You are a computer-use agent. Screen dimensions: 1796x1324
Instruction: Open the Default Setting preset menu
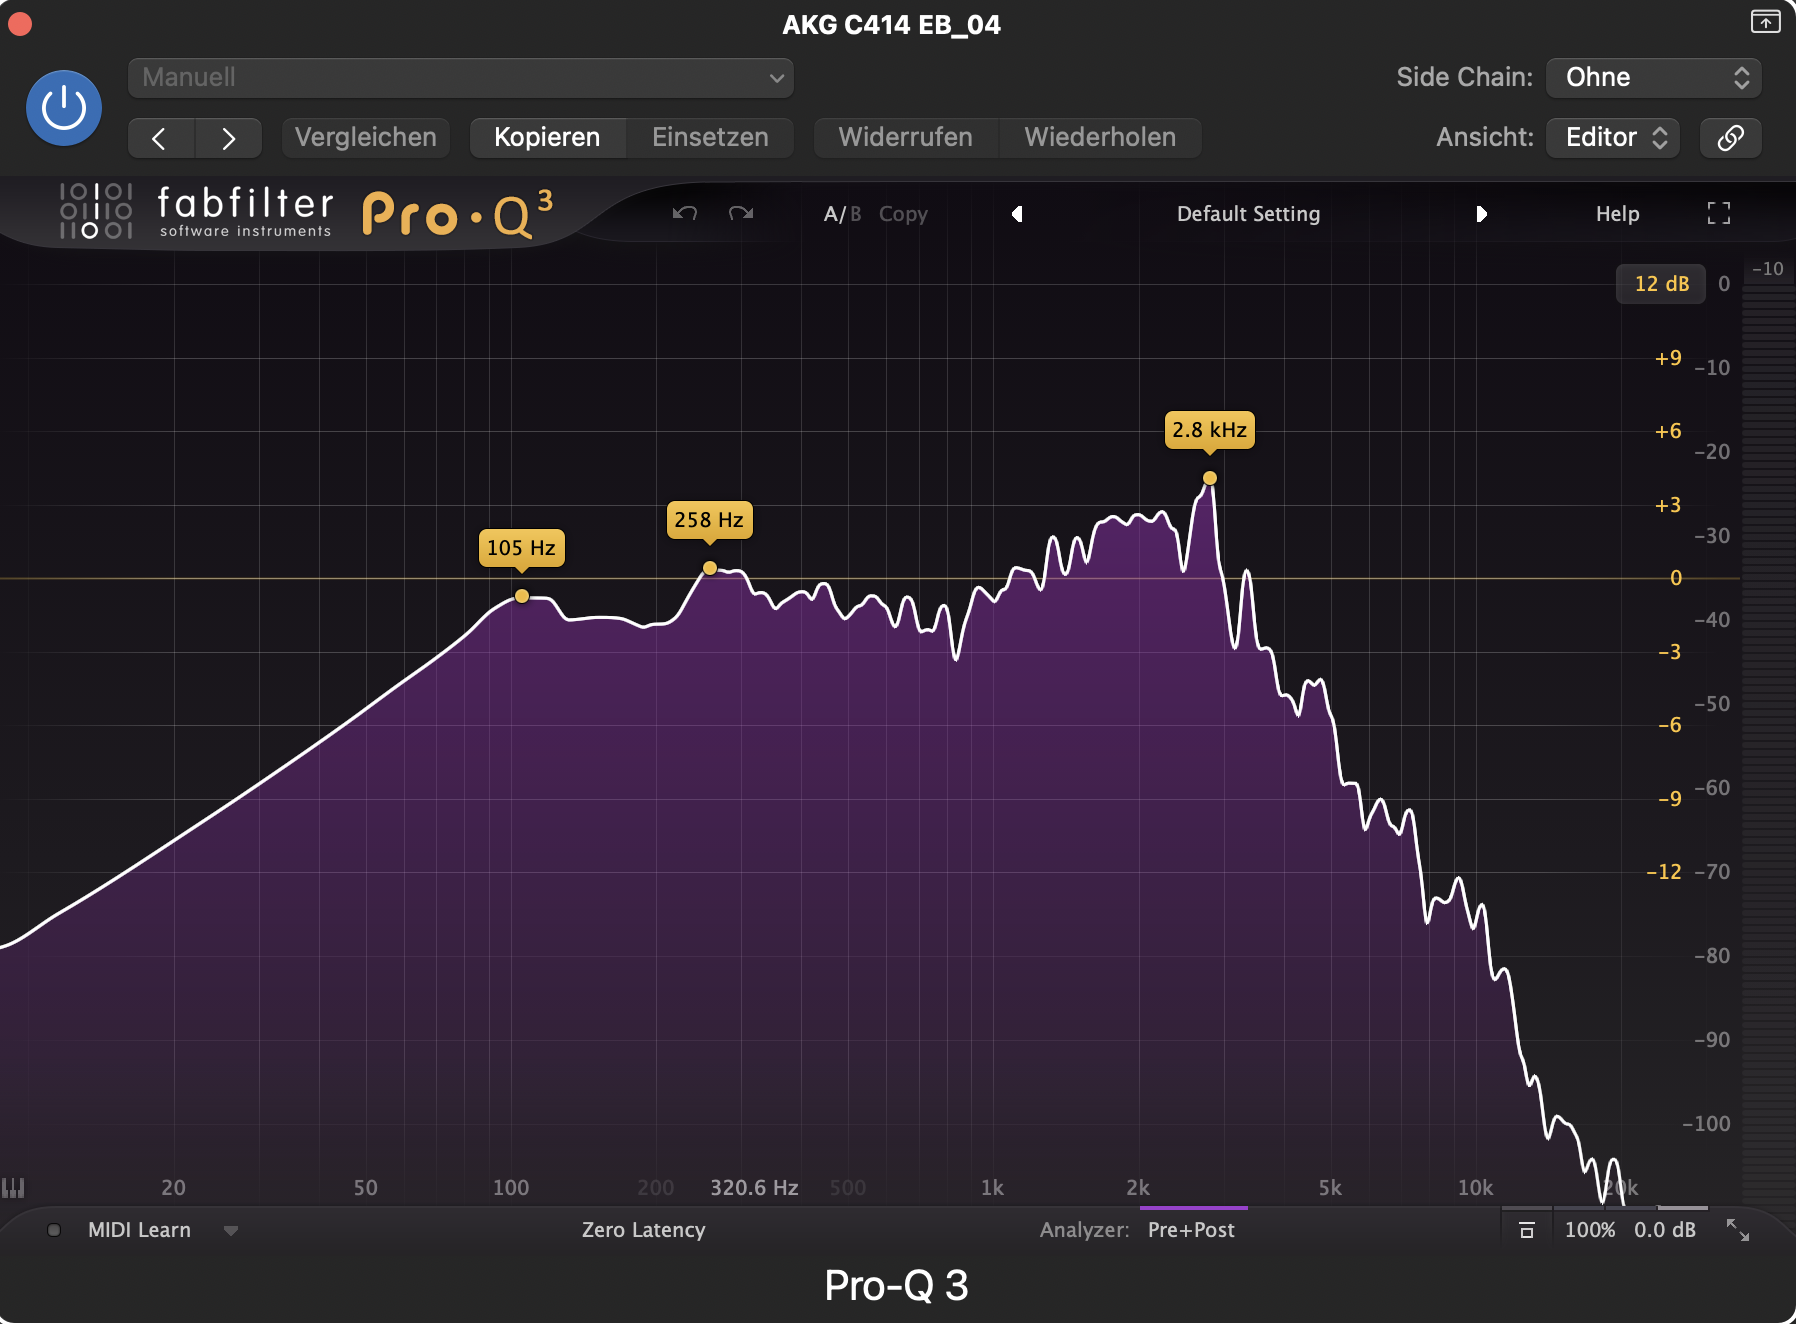pos(1248,214)
